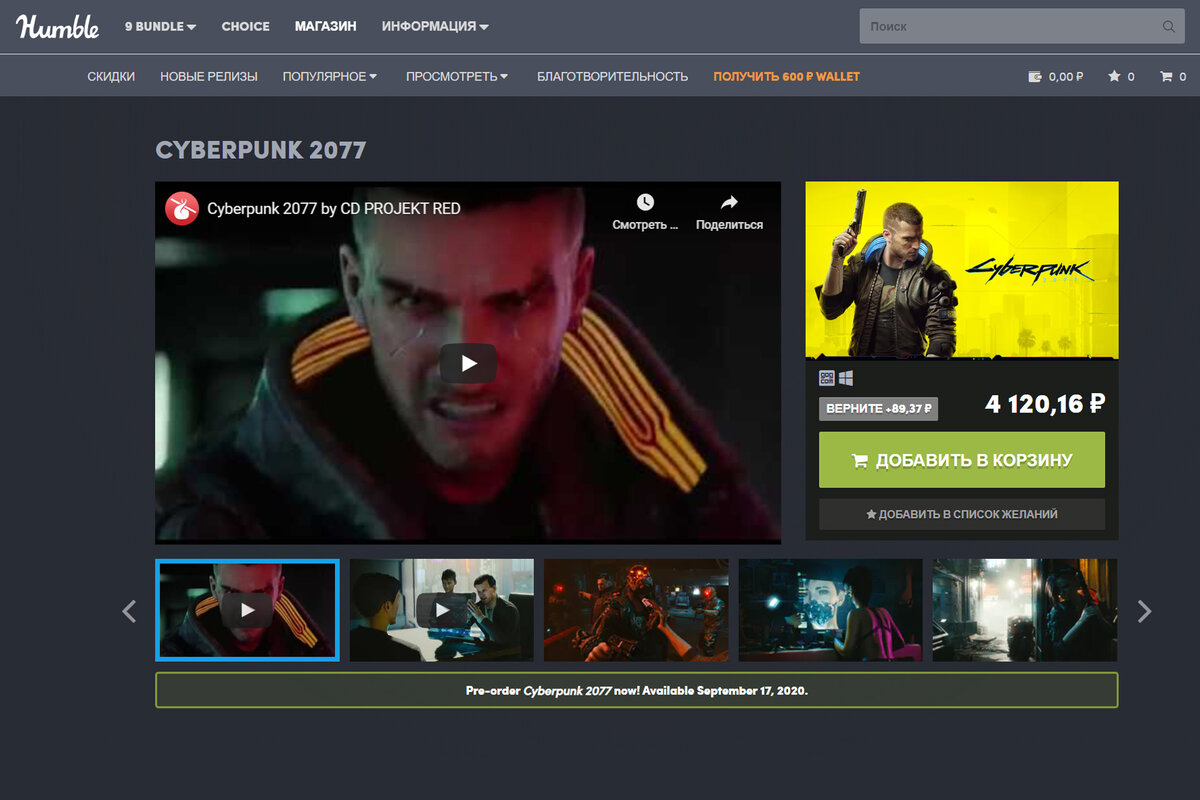Click the pre-order availability banner
The height and width of the screenshot is (800, 1200).
coord(637,690)
